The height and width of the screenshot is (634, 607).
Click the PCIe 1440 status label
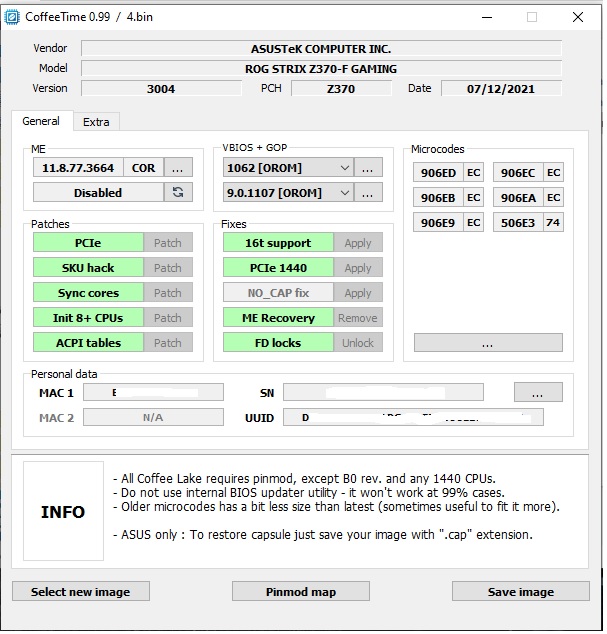[278, 268]
